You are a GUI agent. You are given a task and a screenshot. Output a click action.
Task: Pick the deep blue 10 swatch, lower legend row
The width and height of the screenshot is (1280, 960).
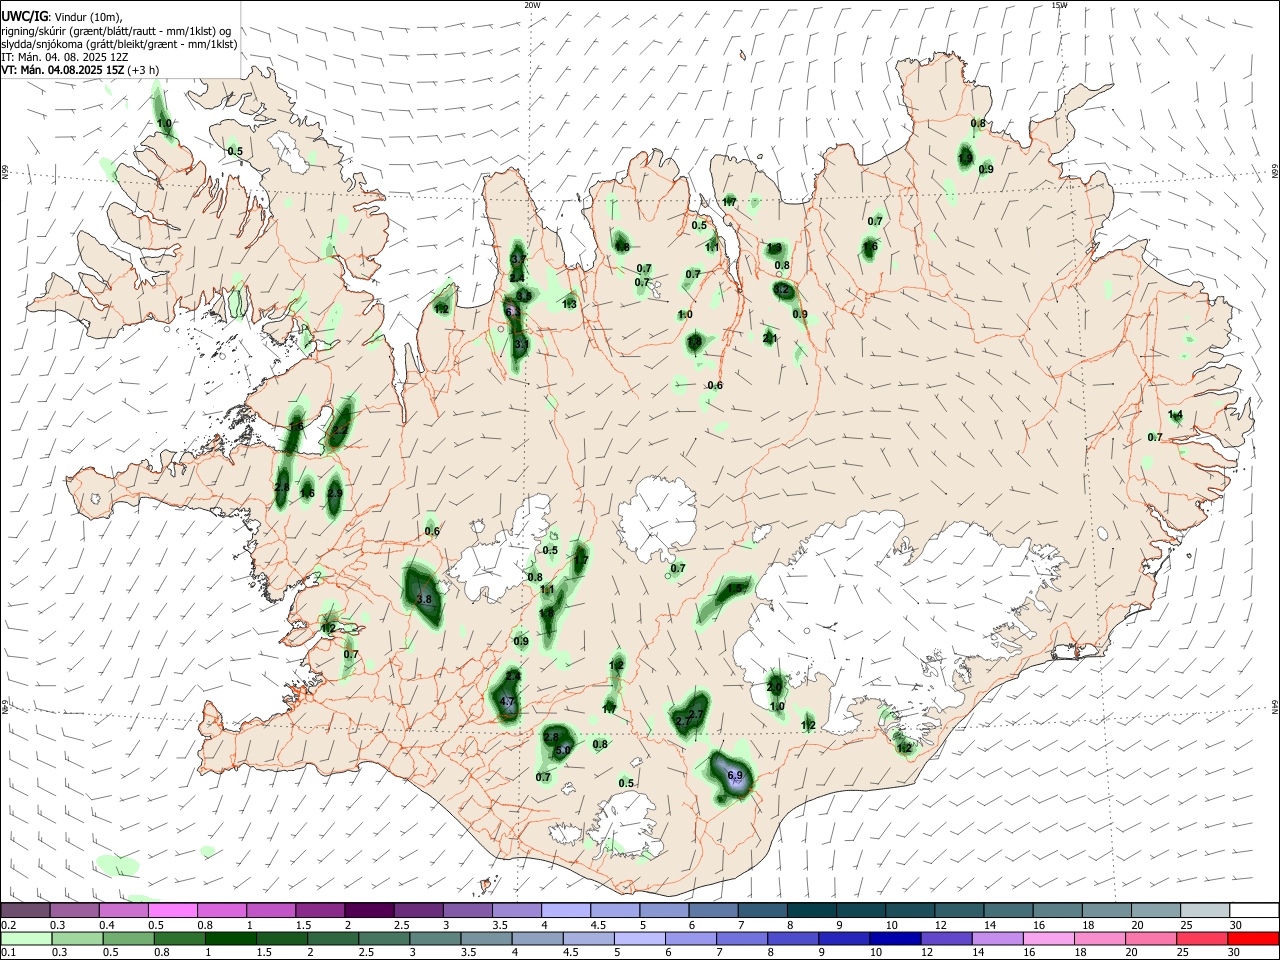[x=894, y=938]
